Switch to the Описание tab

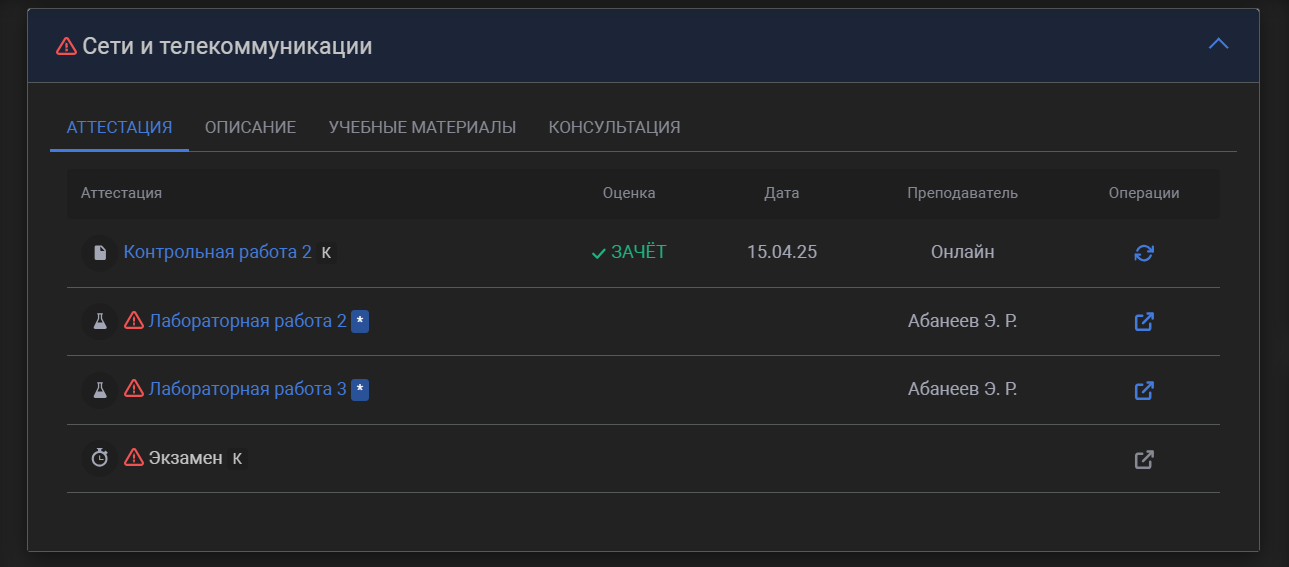point(250,127)
